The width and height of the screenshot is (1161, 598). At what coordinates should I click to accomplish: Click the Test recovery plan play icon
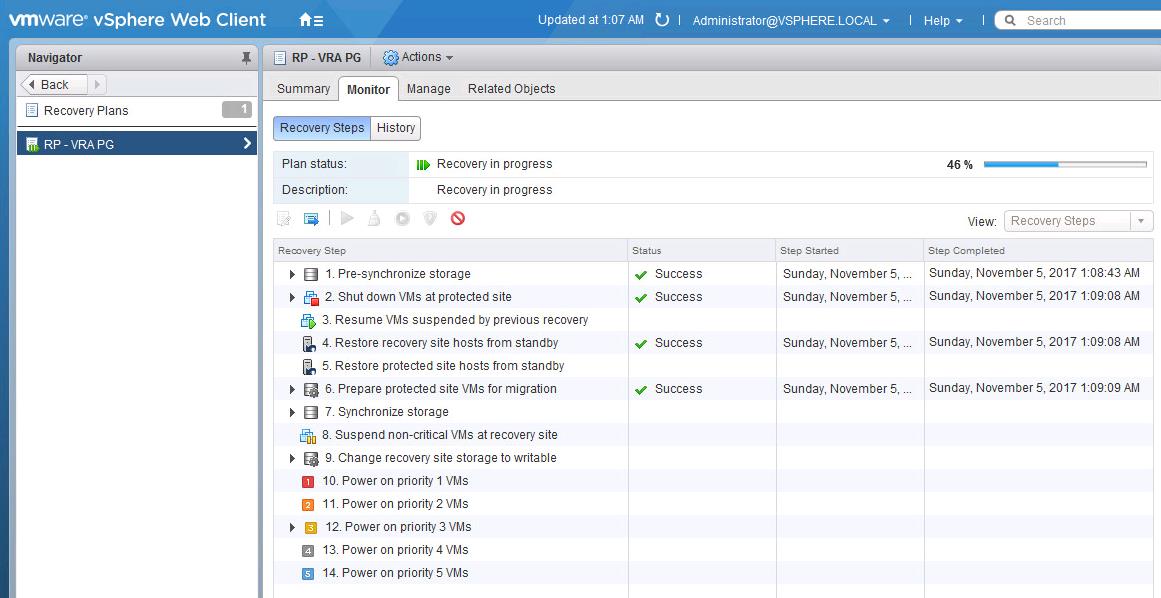[347, 218]
